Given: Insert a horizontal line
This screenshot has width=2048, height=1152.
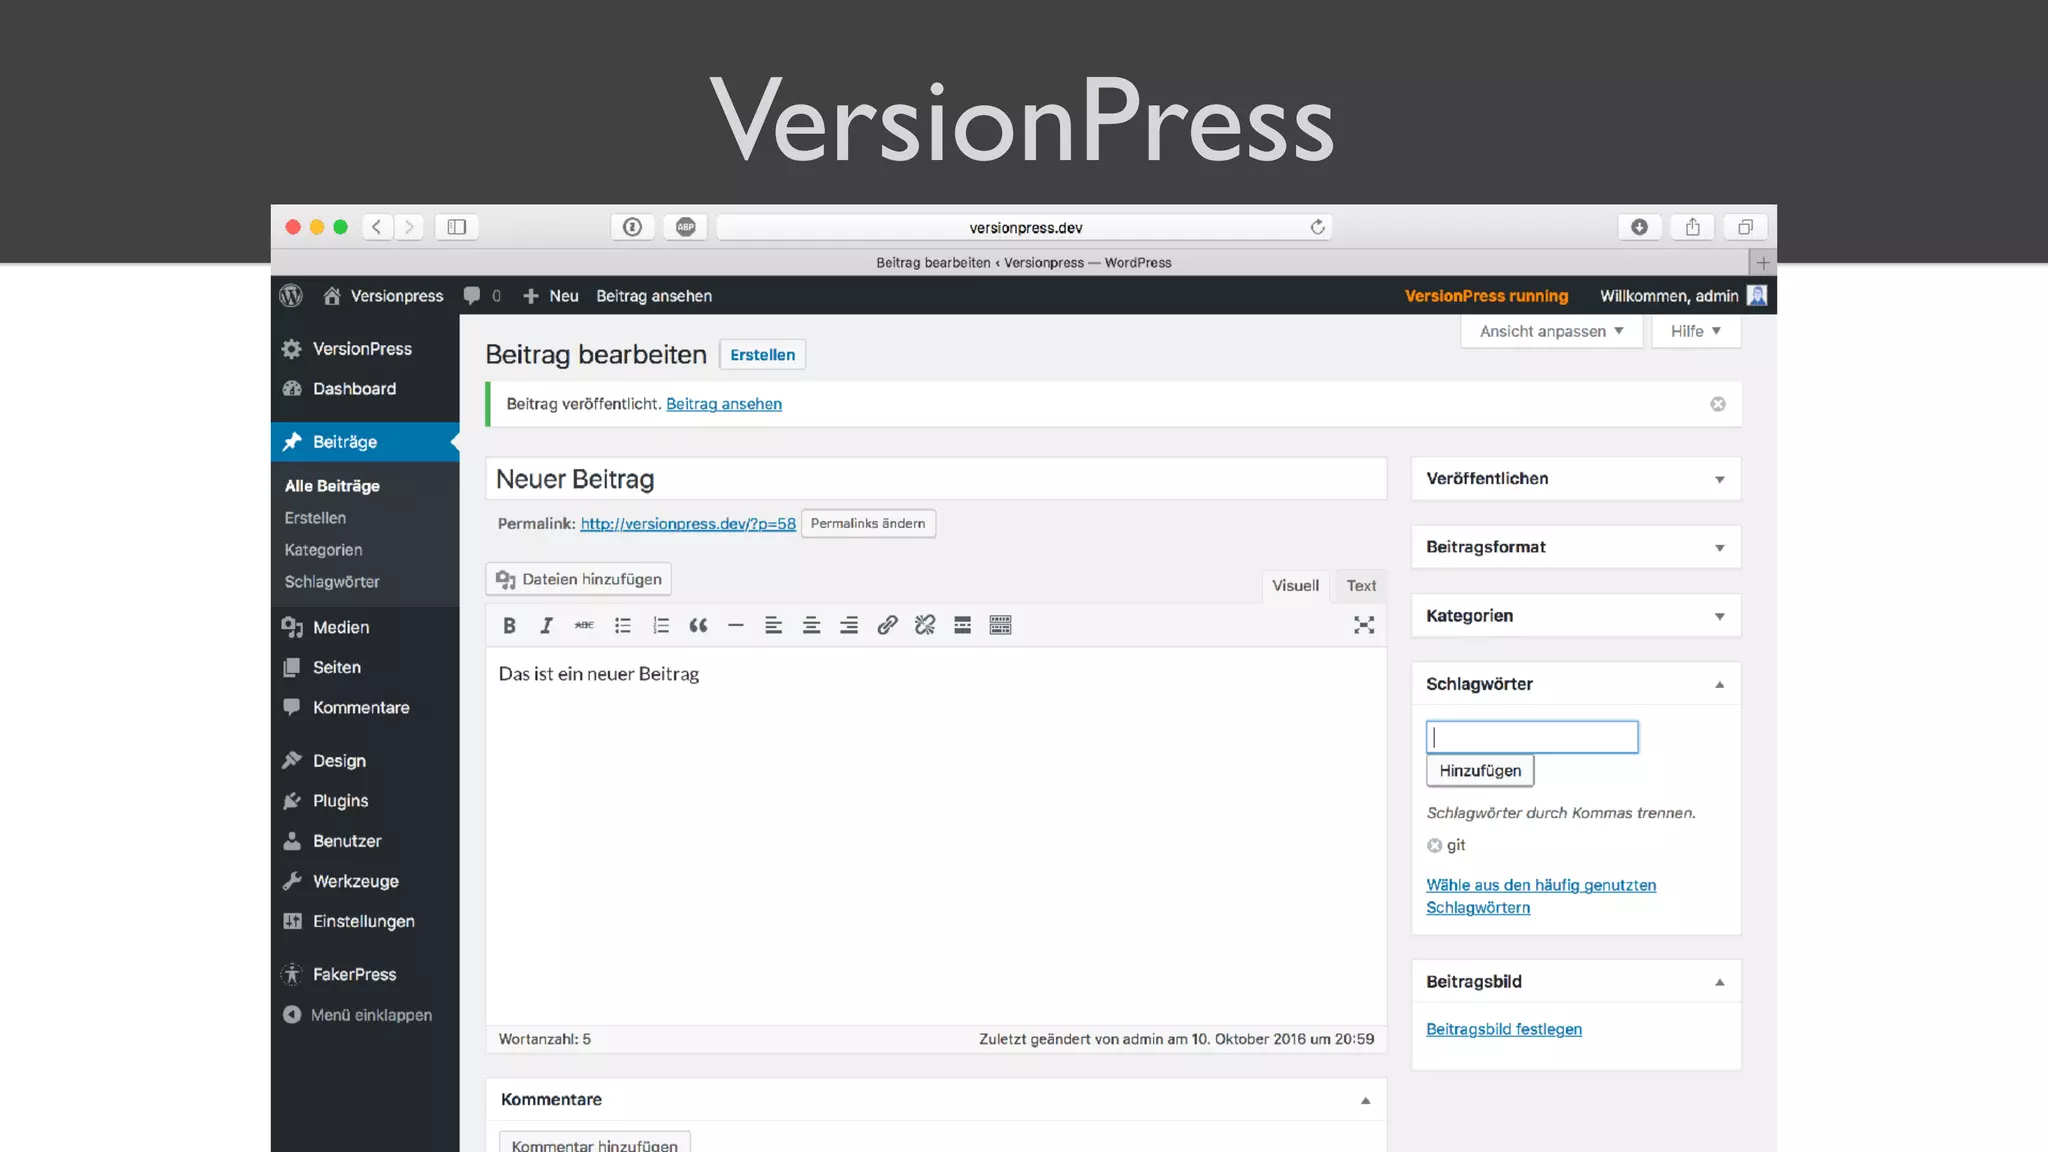Looking at the screenshot, I should pyautogui.click(x=736, y=625).
